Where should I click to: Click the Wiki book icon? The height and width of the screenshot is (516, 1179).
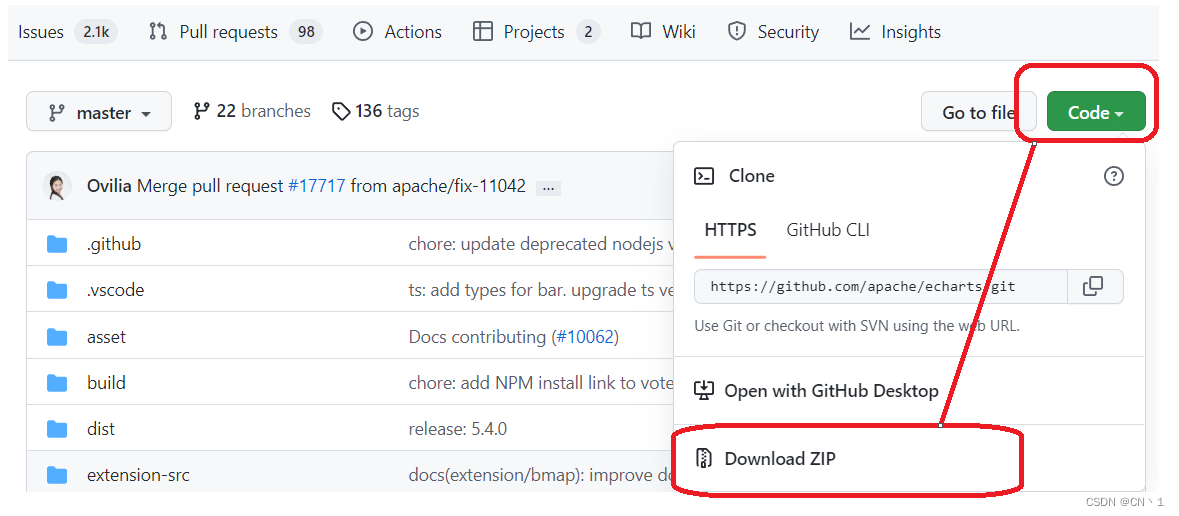coord(641,32)
